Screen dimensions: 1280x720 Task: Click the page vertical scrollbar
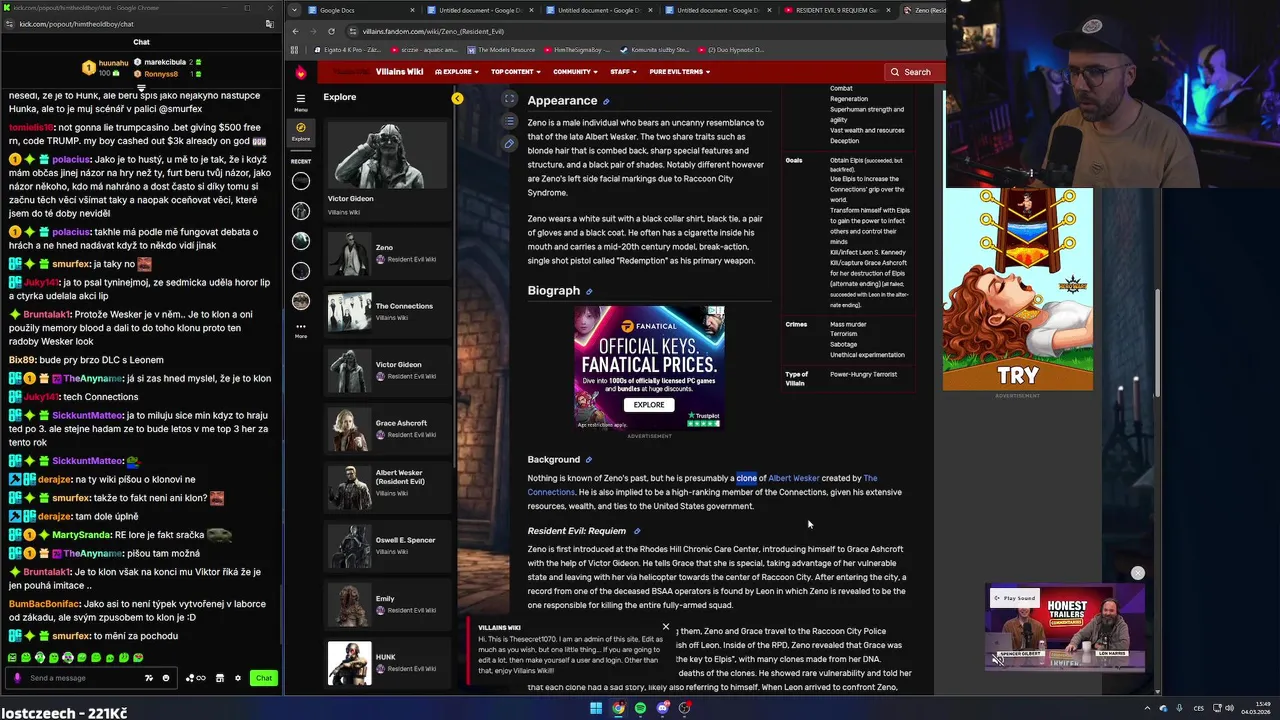pyautogui.click(x=1158, y=343)
